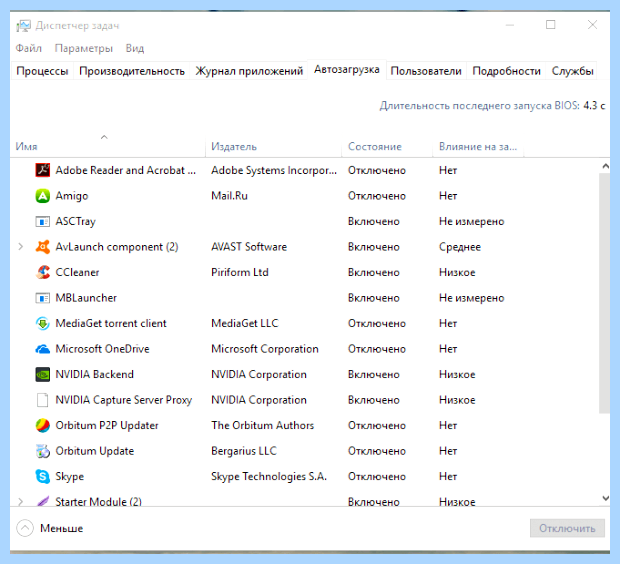Click Bergarius LLC publisher cell
Screen dimensions: 620x564
coord(244,451)
